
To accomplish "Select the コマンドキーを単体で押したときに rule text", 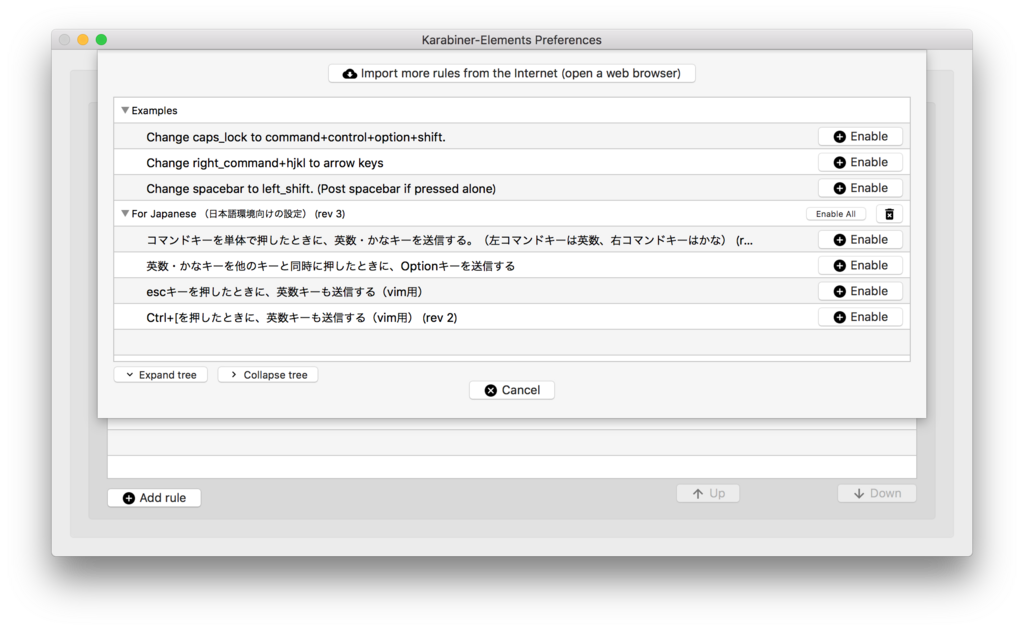I will (449, 240).
